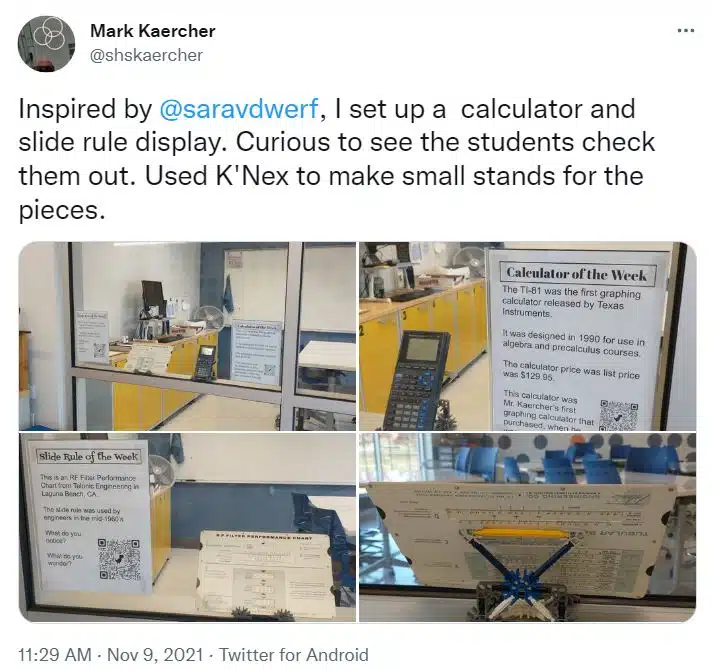Open the K'Nex slide rule stand photo
713x670 pixels.
[527, 527]
